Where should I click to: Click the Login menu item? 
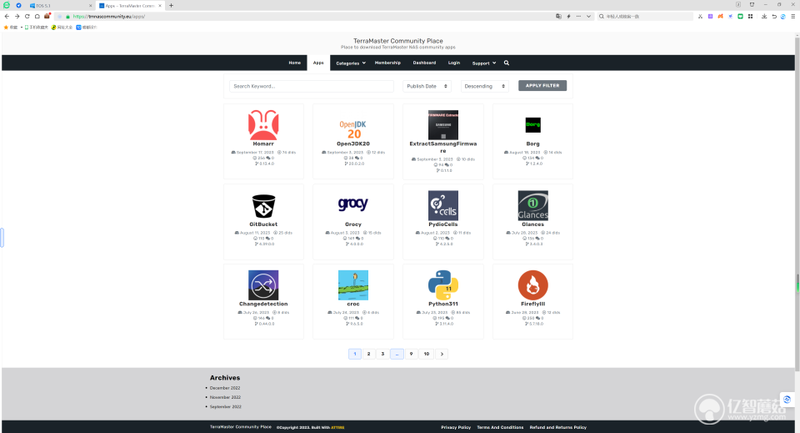[454, 63]
